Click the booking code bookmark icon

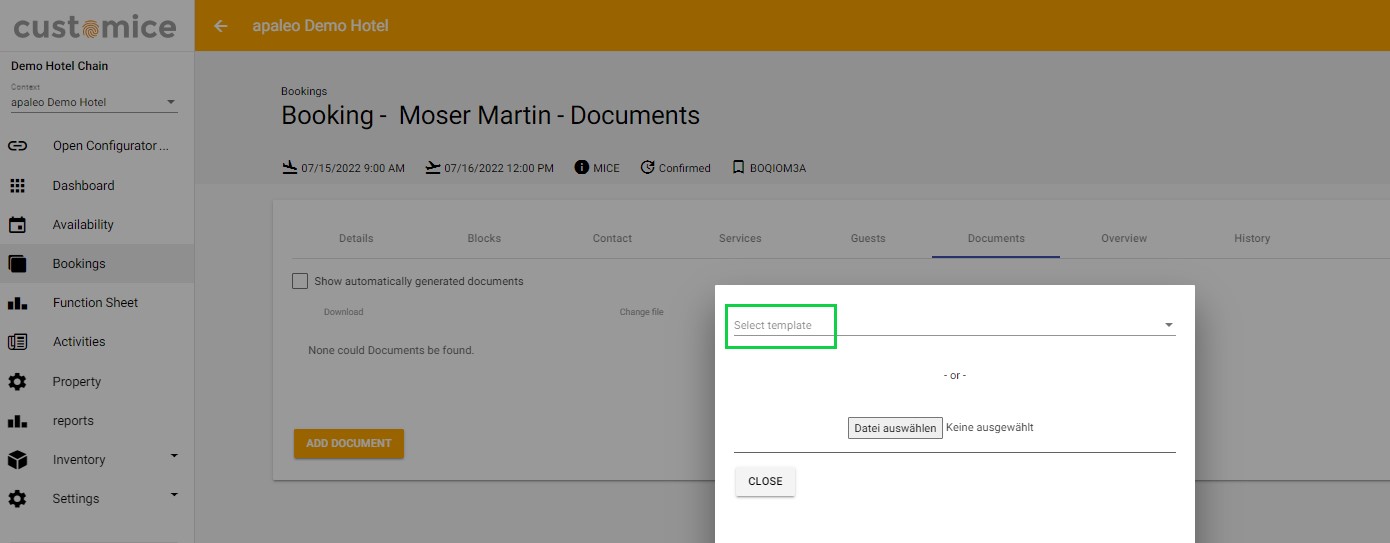click(738, 167)
